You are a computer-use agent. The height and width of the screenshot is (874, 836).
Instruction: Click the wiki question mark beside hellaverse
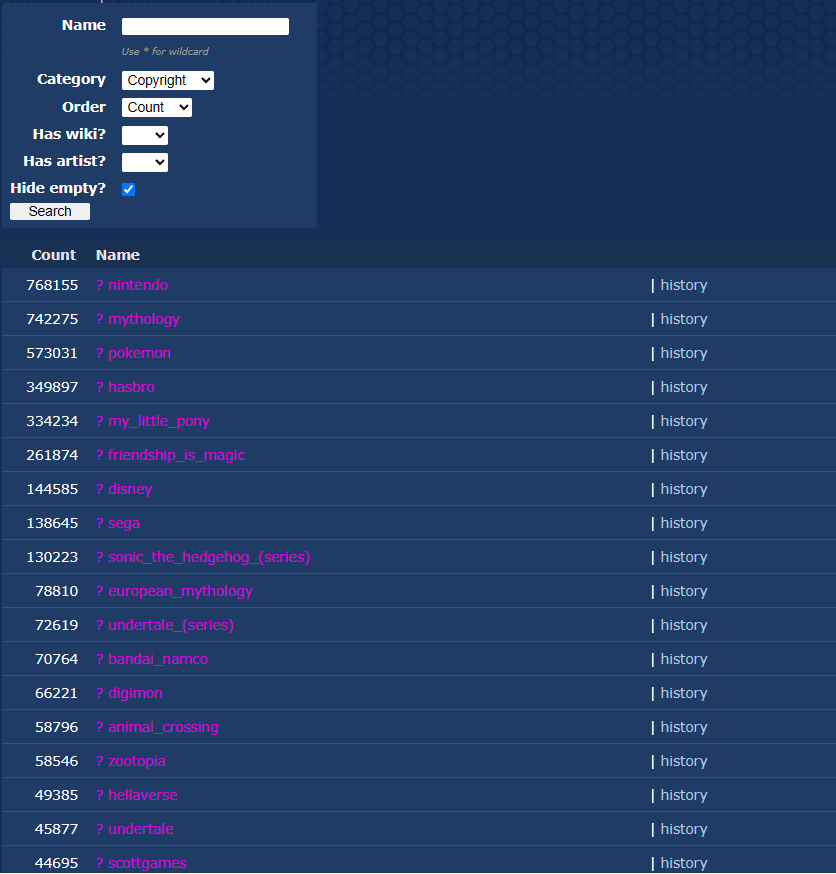[100, 795]
